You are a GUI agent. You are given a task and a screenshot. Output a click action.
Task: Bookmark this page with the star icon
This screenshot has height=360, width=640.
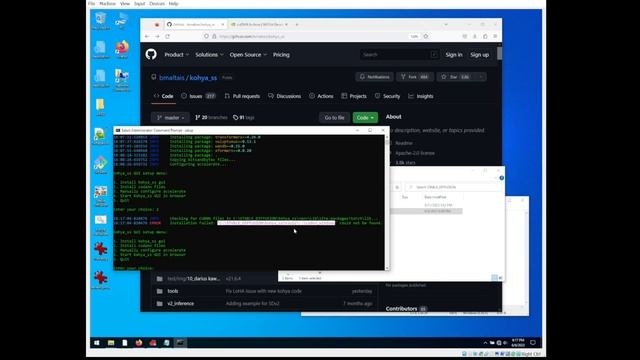[426, 36]
